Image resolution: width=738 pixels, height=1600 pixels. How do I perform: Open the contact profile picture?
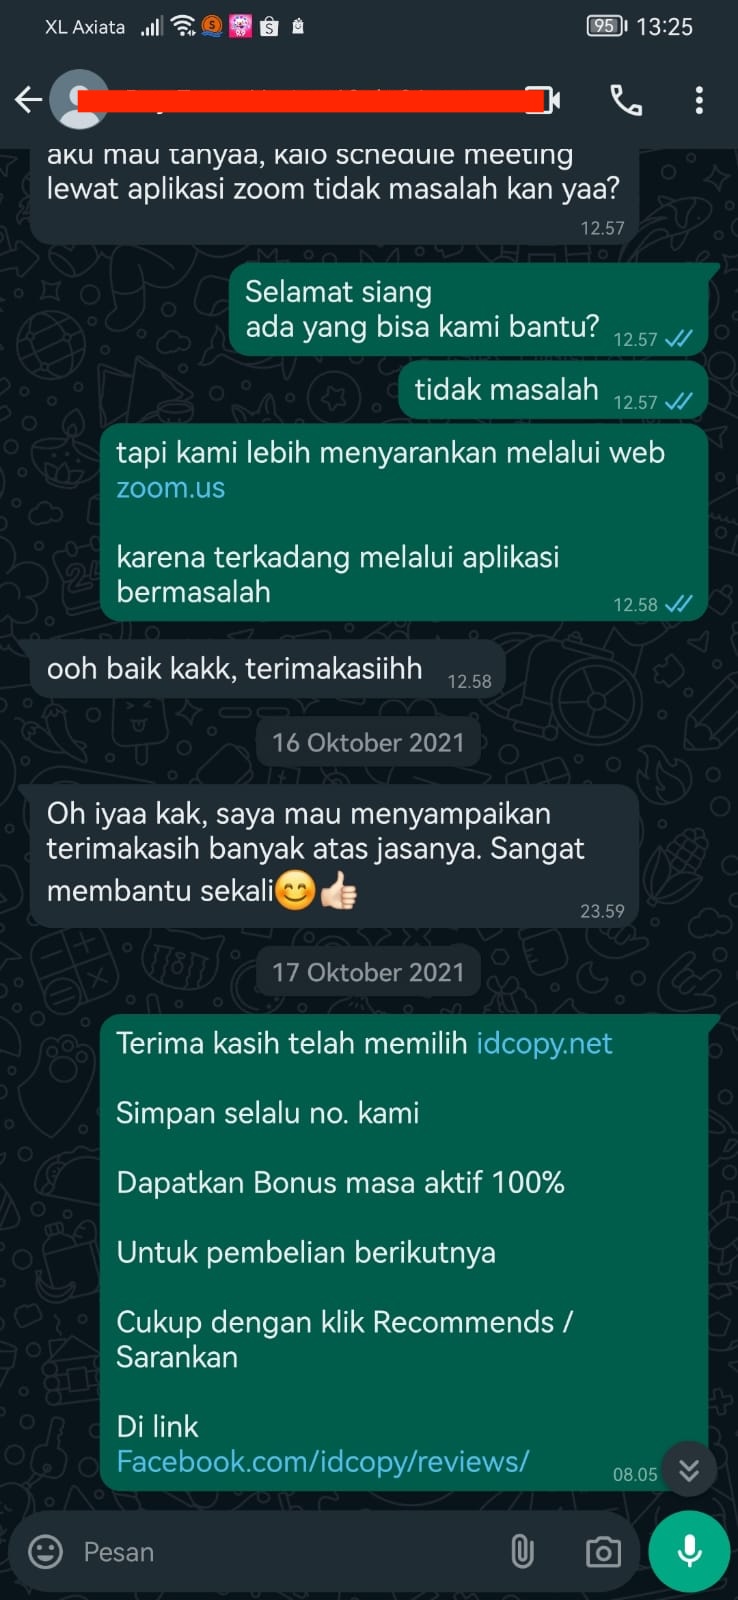[x=78, y=99]
